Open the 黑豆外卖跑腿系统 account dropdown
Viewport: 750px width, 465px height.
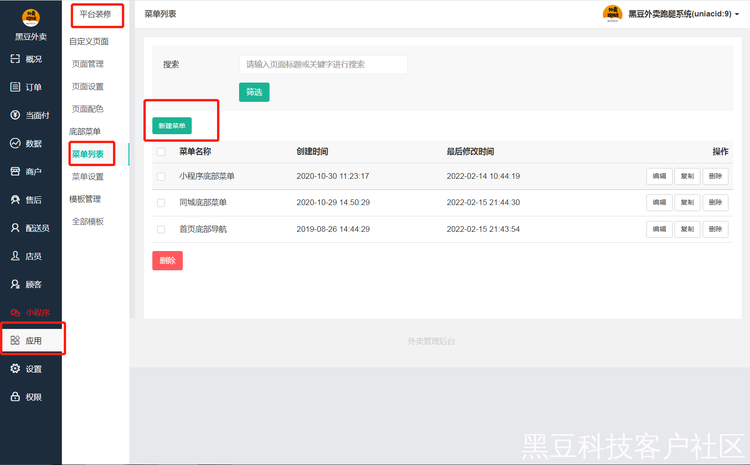(x=675, y=13)
